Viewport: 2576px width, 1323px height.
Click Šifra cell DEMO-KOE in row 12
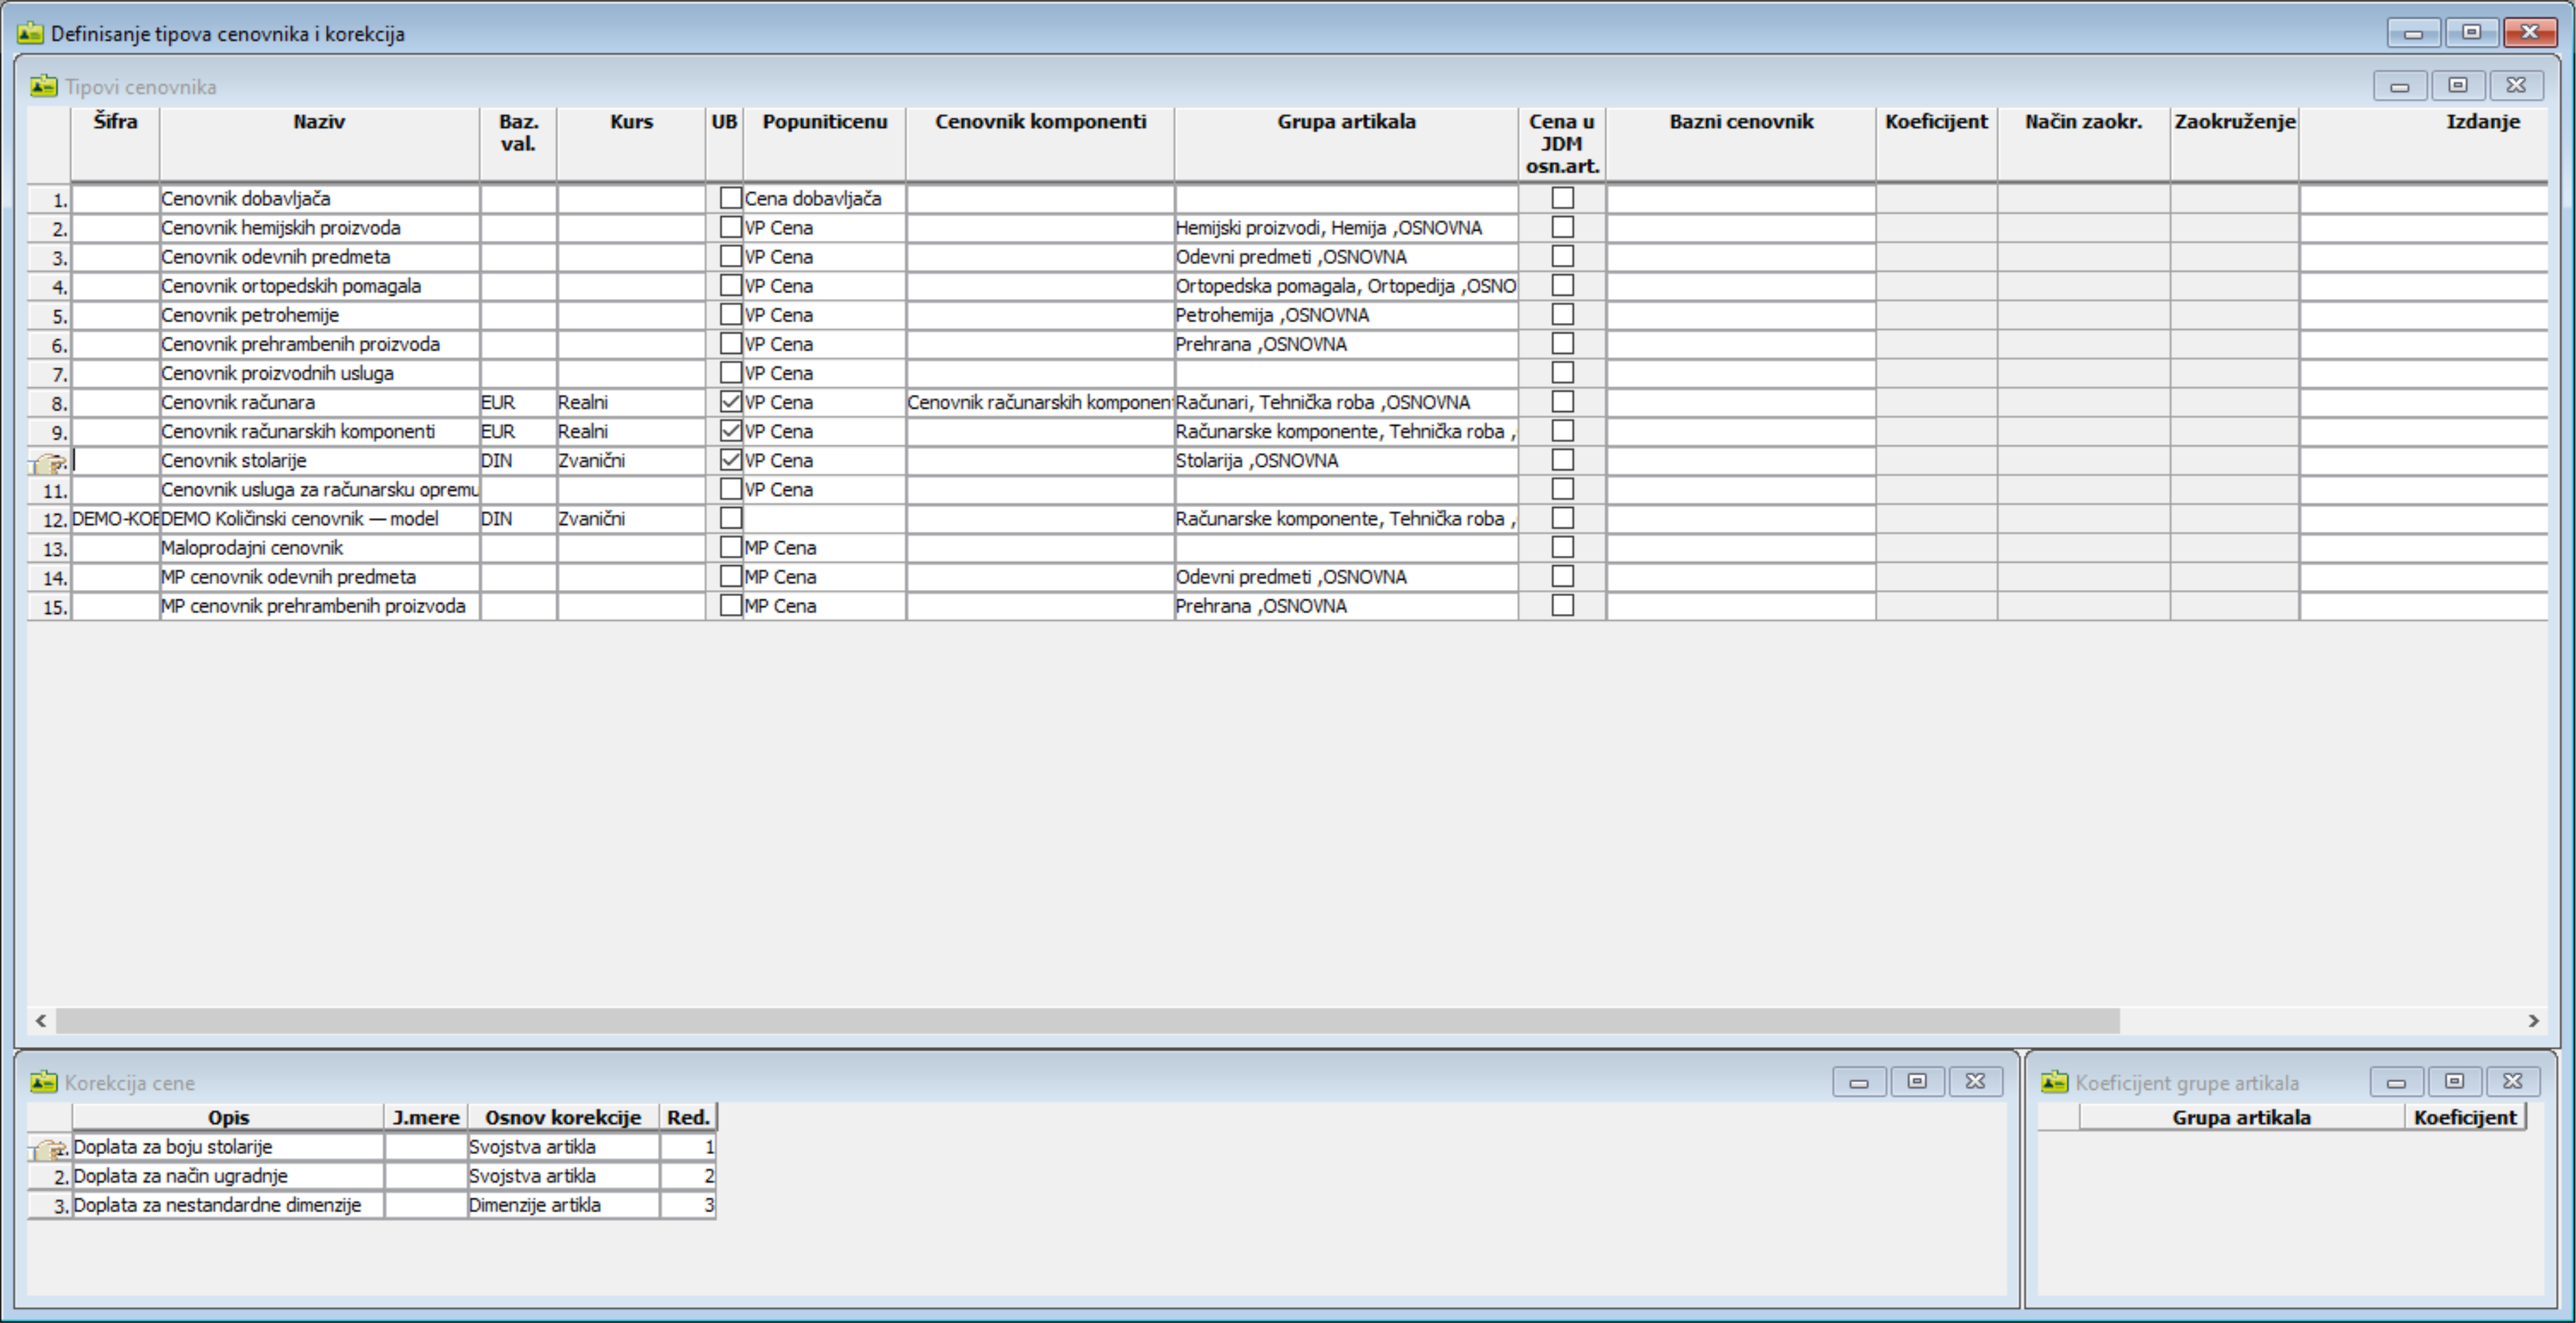click(115, 519)
